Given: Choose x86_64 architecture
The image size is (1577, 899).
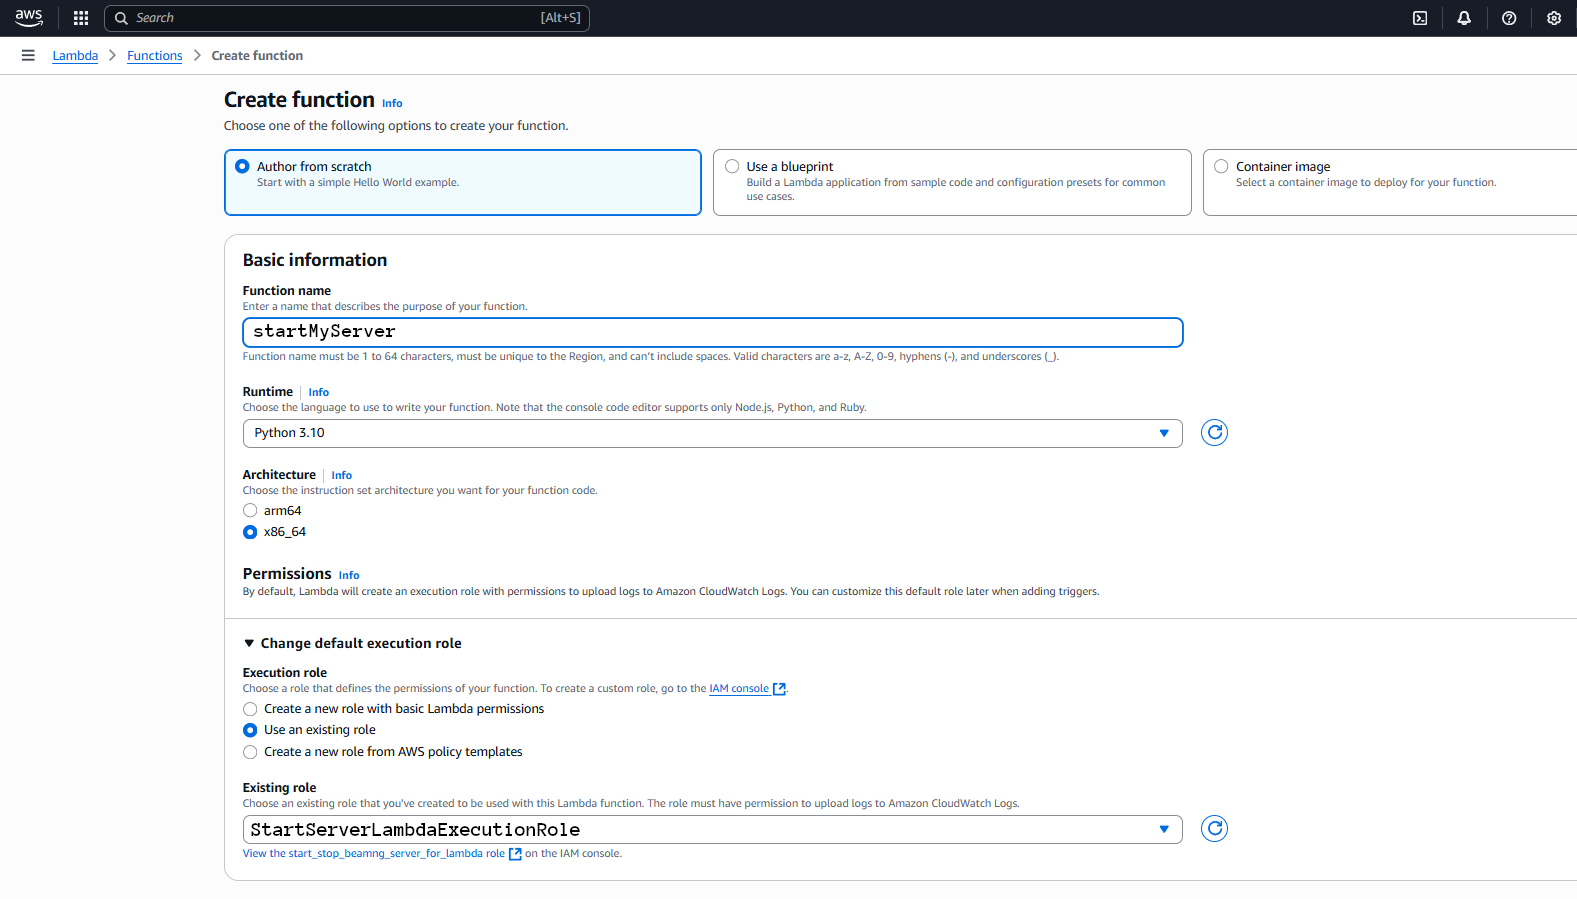Looking at the screenshot, I should 250,532.
